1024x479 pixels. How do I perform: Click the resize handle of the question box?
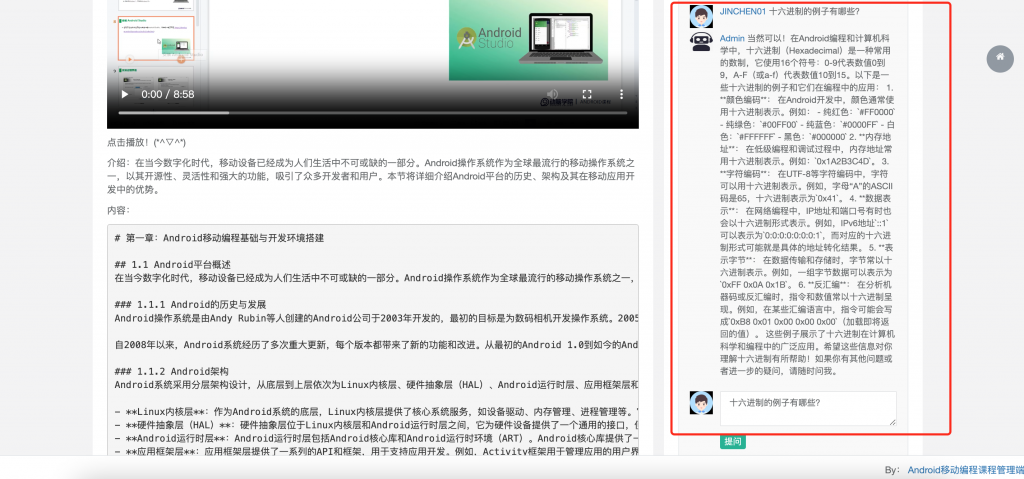tap(892, 423)
